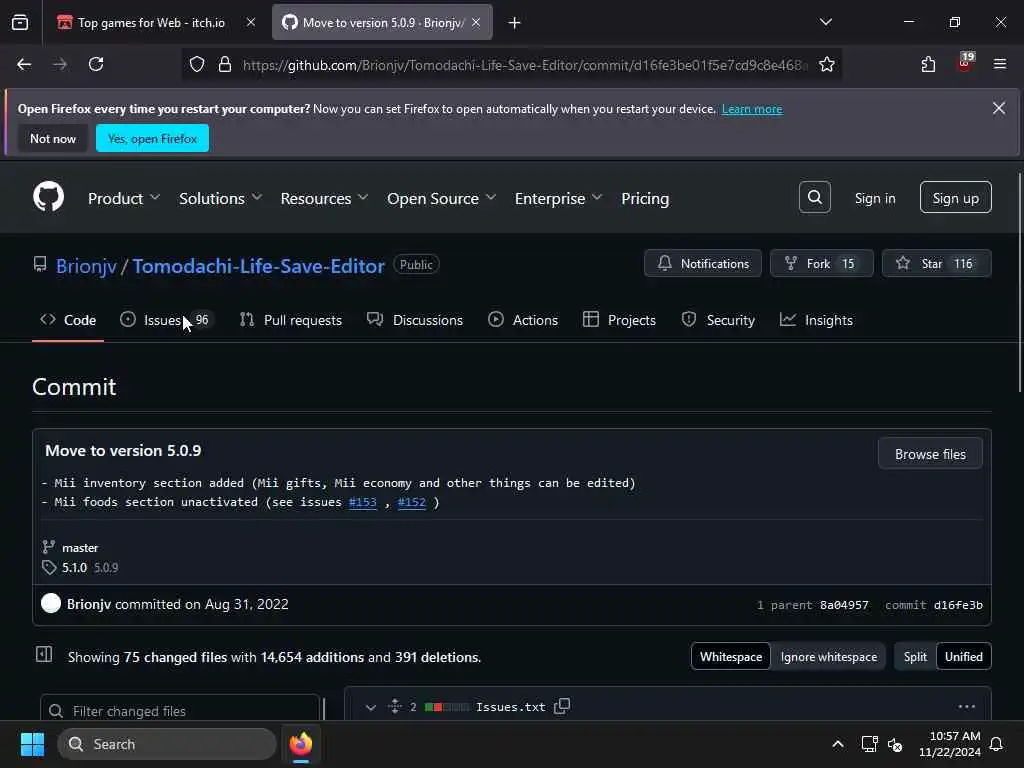Bookmark this page with star icon
1024x768 pixels.
click(826, 64)
